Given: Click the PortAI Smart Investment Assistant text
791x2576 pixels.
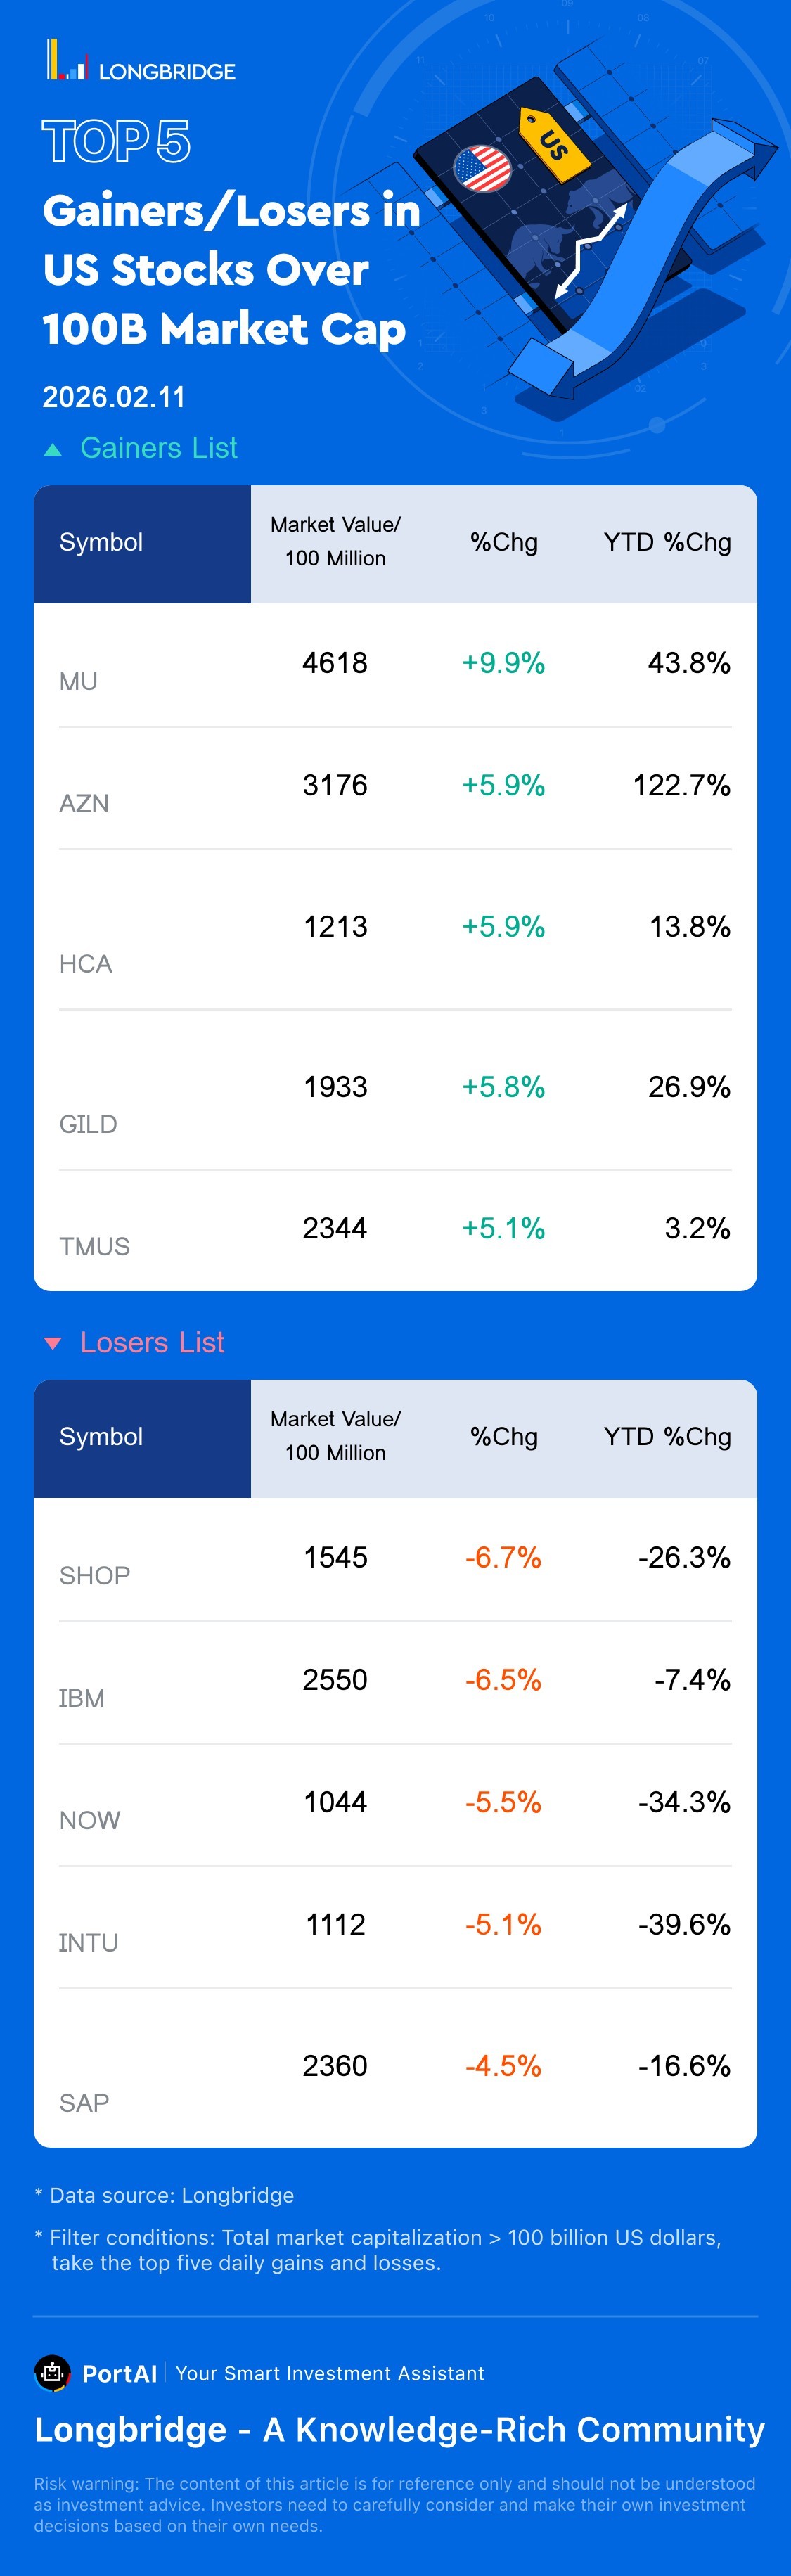Looking at the screenshot, I should click(x=329, y=2373).
